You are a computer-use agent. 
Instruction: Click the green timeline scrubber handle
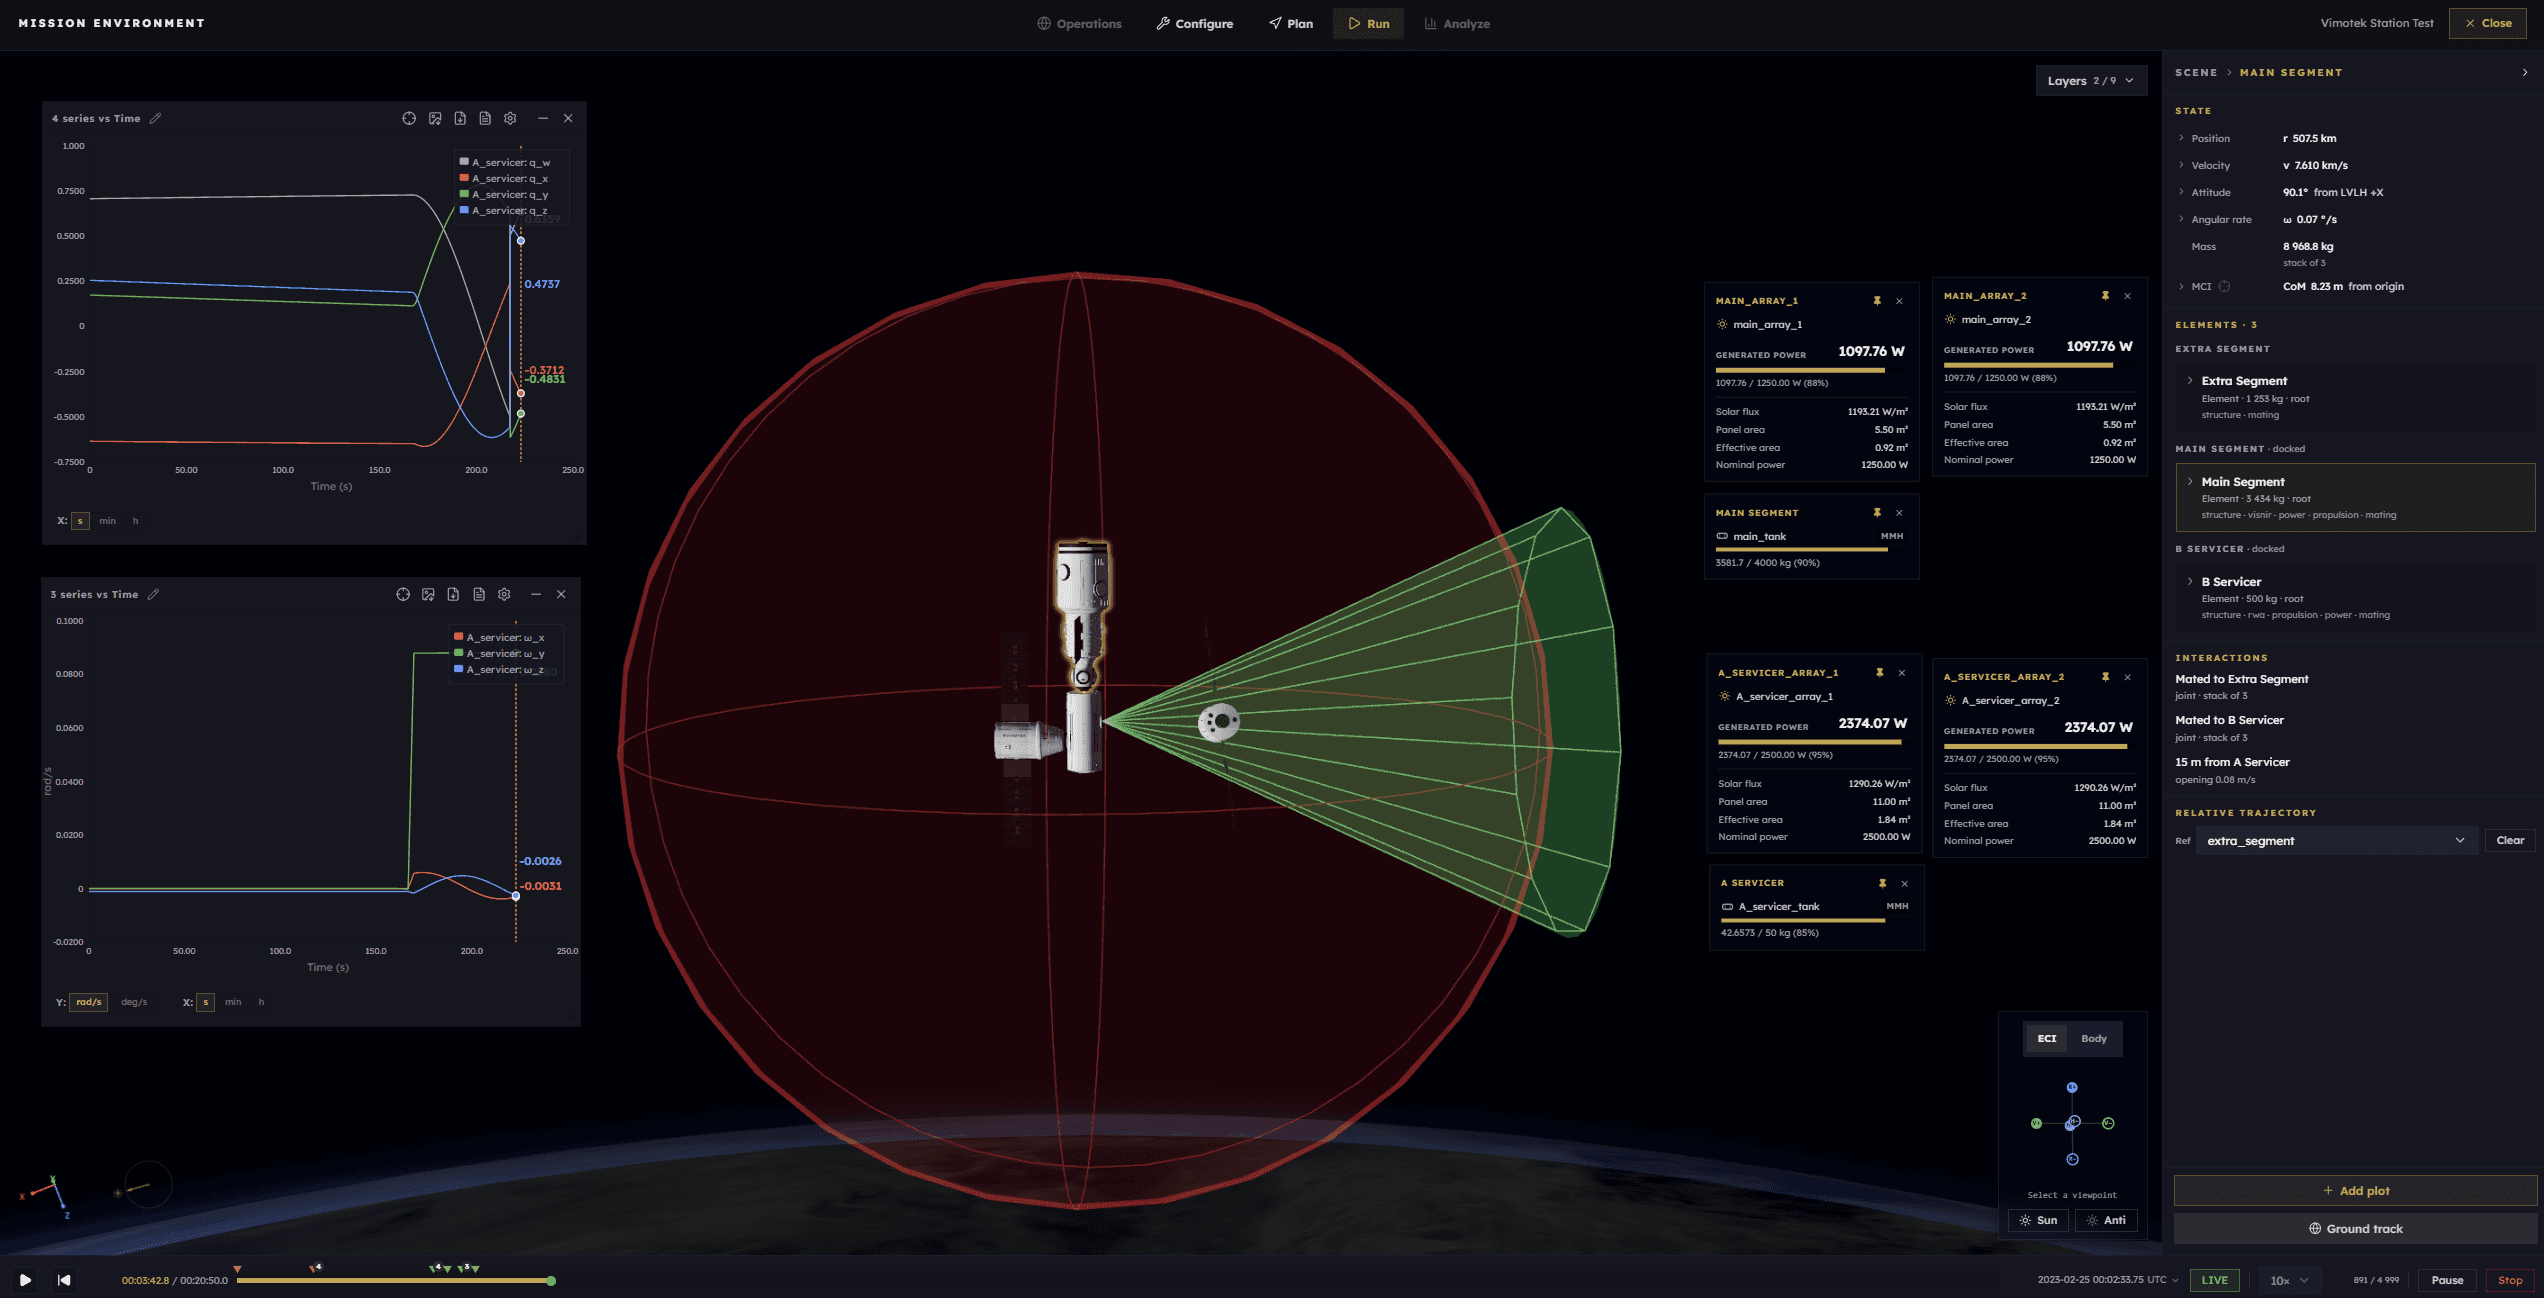(551, 1281)
